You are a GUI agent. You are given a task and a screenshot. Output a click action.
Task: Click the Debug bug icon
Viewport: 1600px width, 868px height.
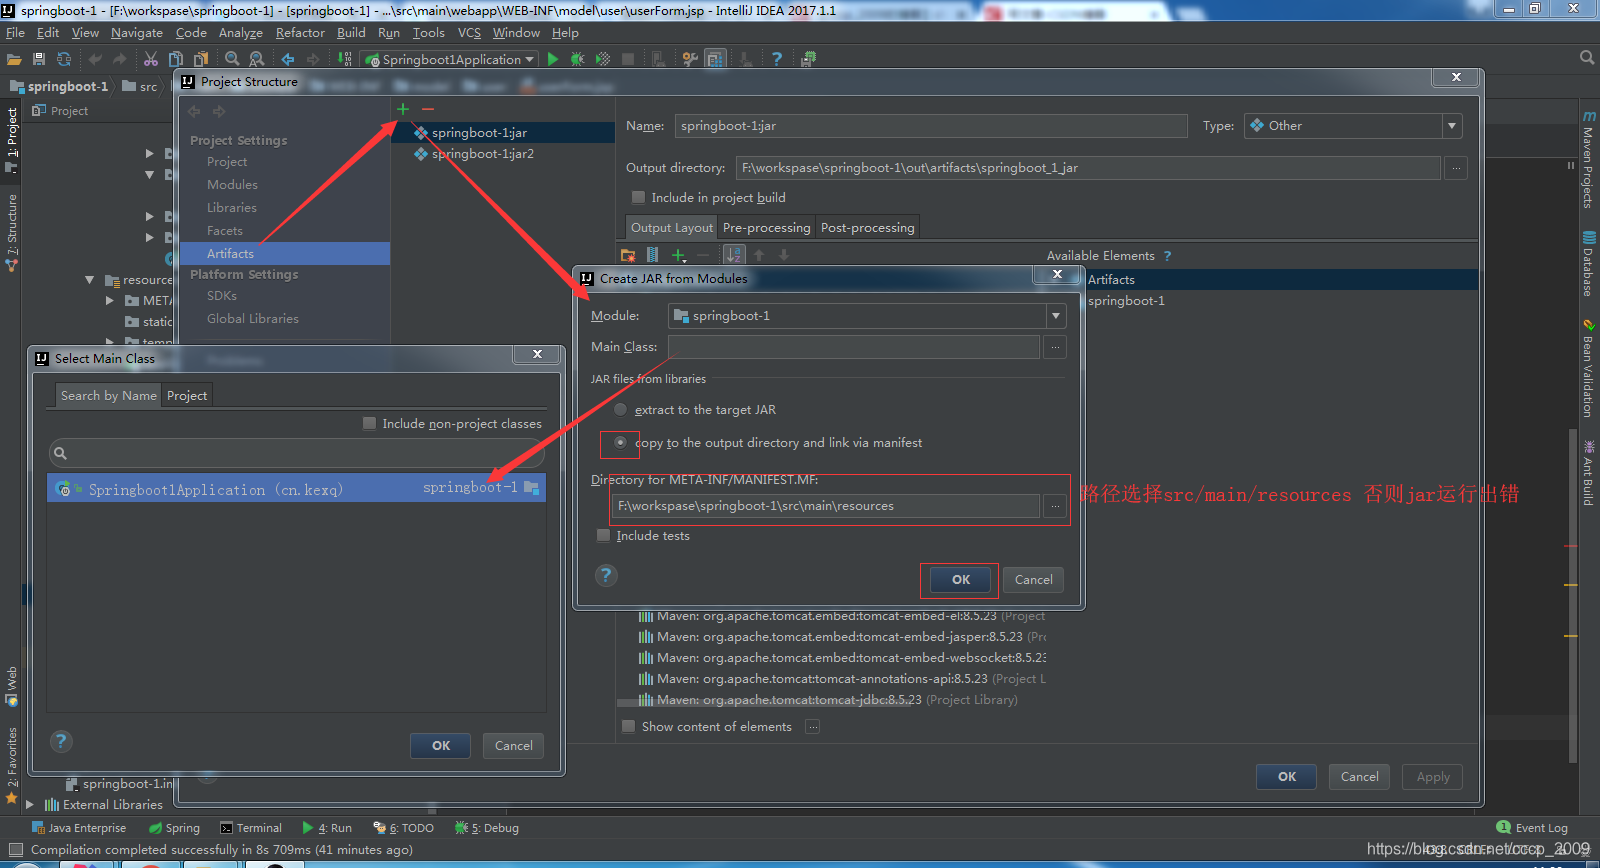pos(578,59)
